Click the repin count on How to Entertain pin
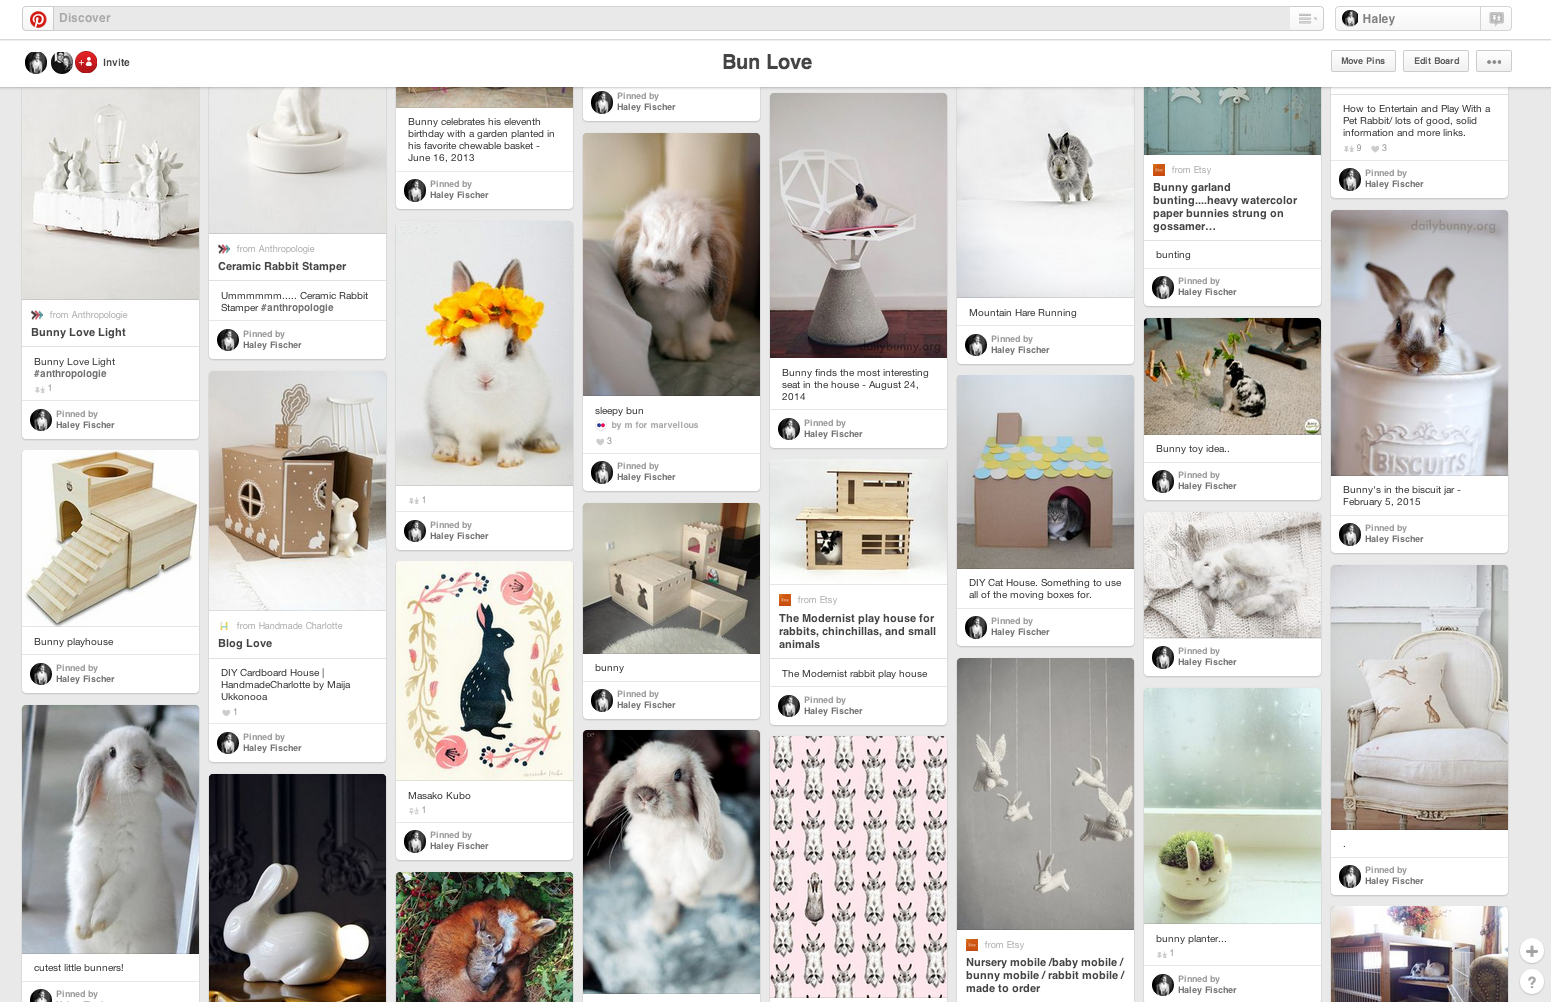 pos(1352,148)
